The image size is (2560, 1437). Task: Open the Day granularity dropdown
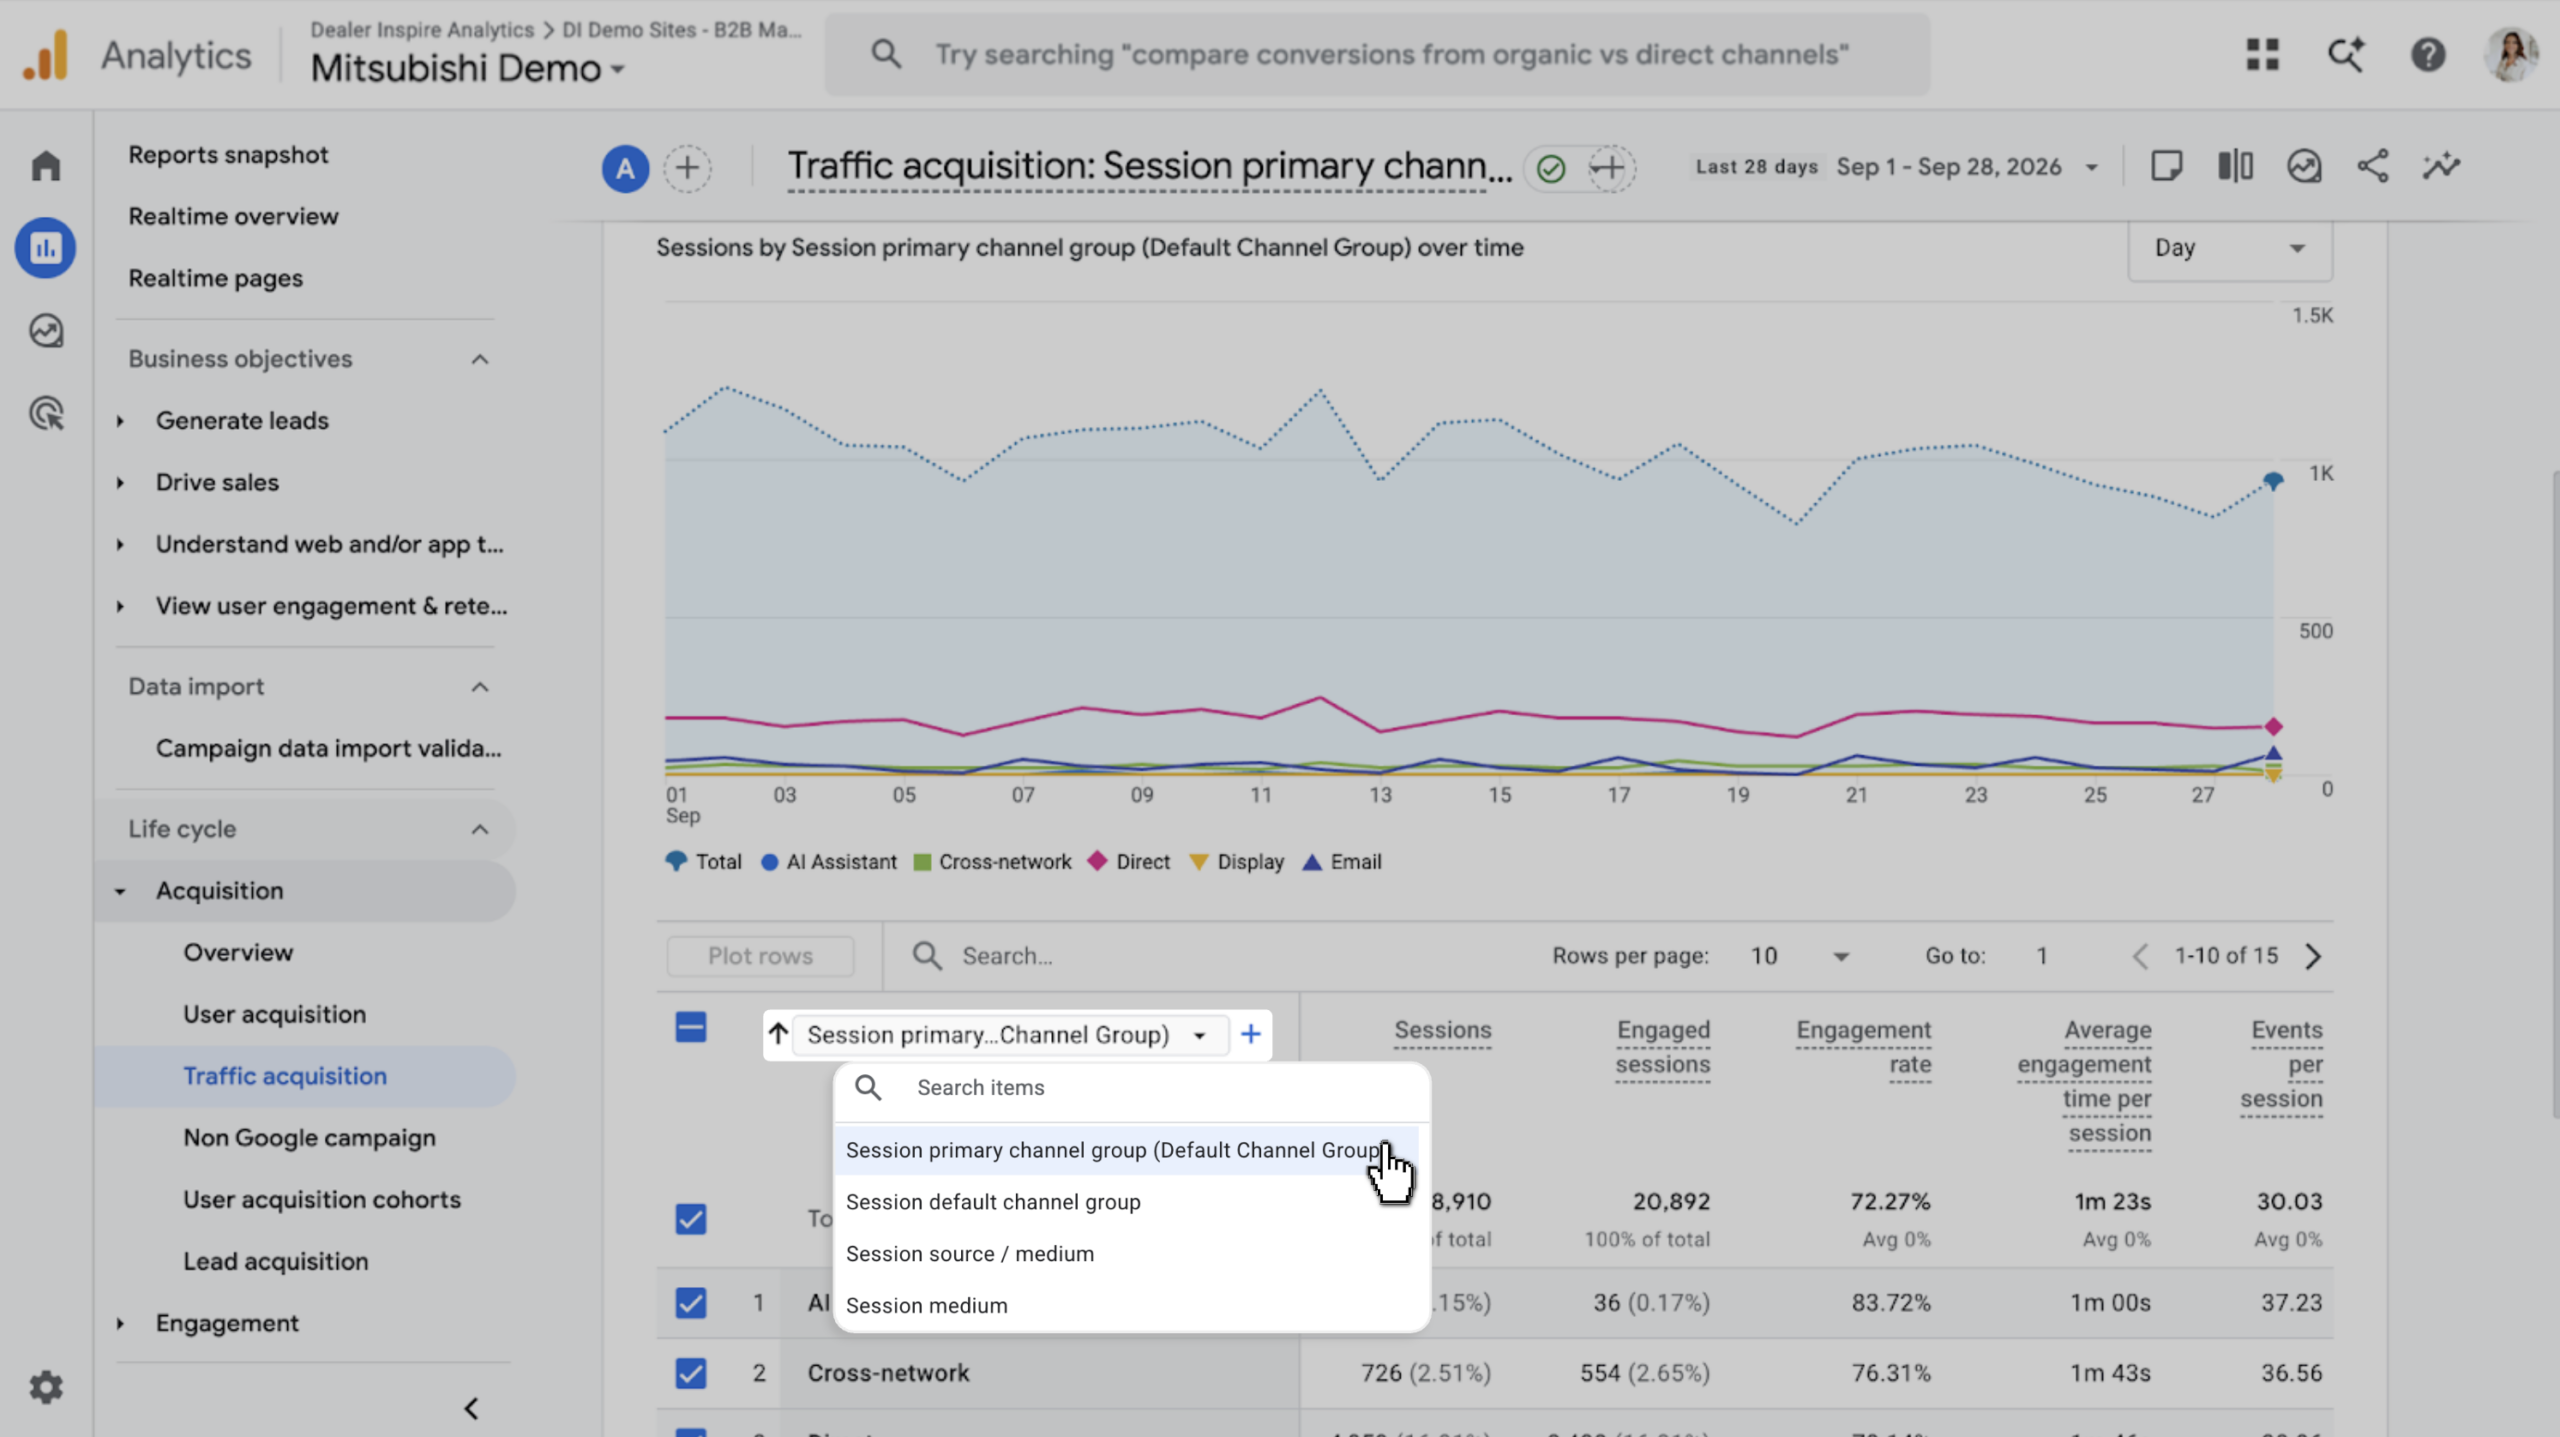pos(2230,248)
